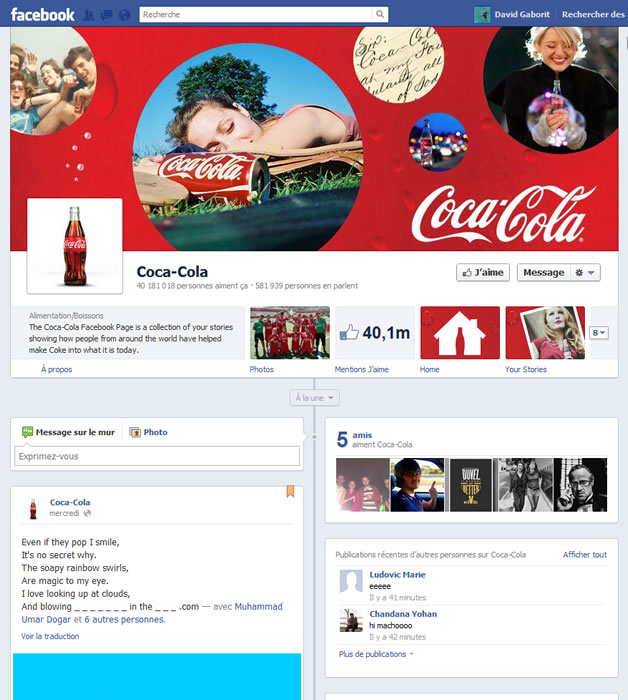Image resolution: width=628 pixels, height=700 pixels.
Task: Open notifications globe icon in top bar
Action: point(125,15)
